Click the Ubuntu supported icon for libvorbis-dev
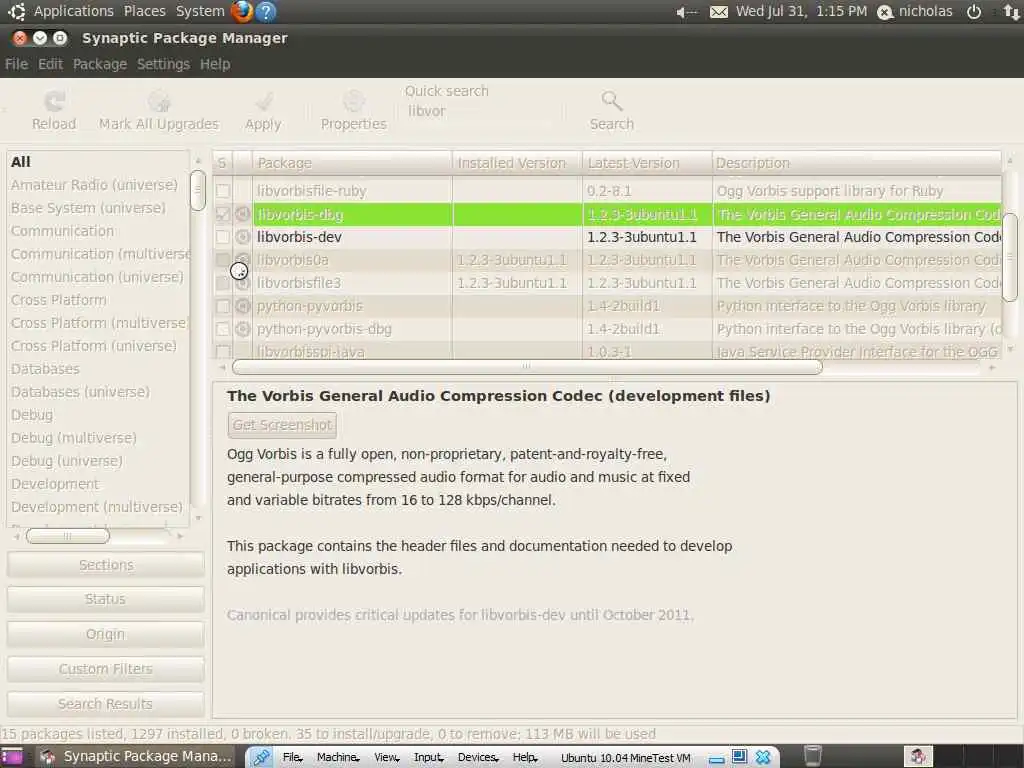This screenshot has width=1024, height=768. pos(242,237)
